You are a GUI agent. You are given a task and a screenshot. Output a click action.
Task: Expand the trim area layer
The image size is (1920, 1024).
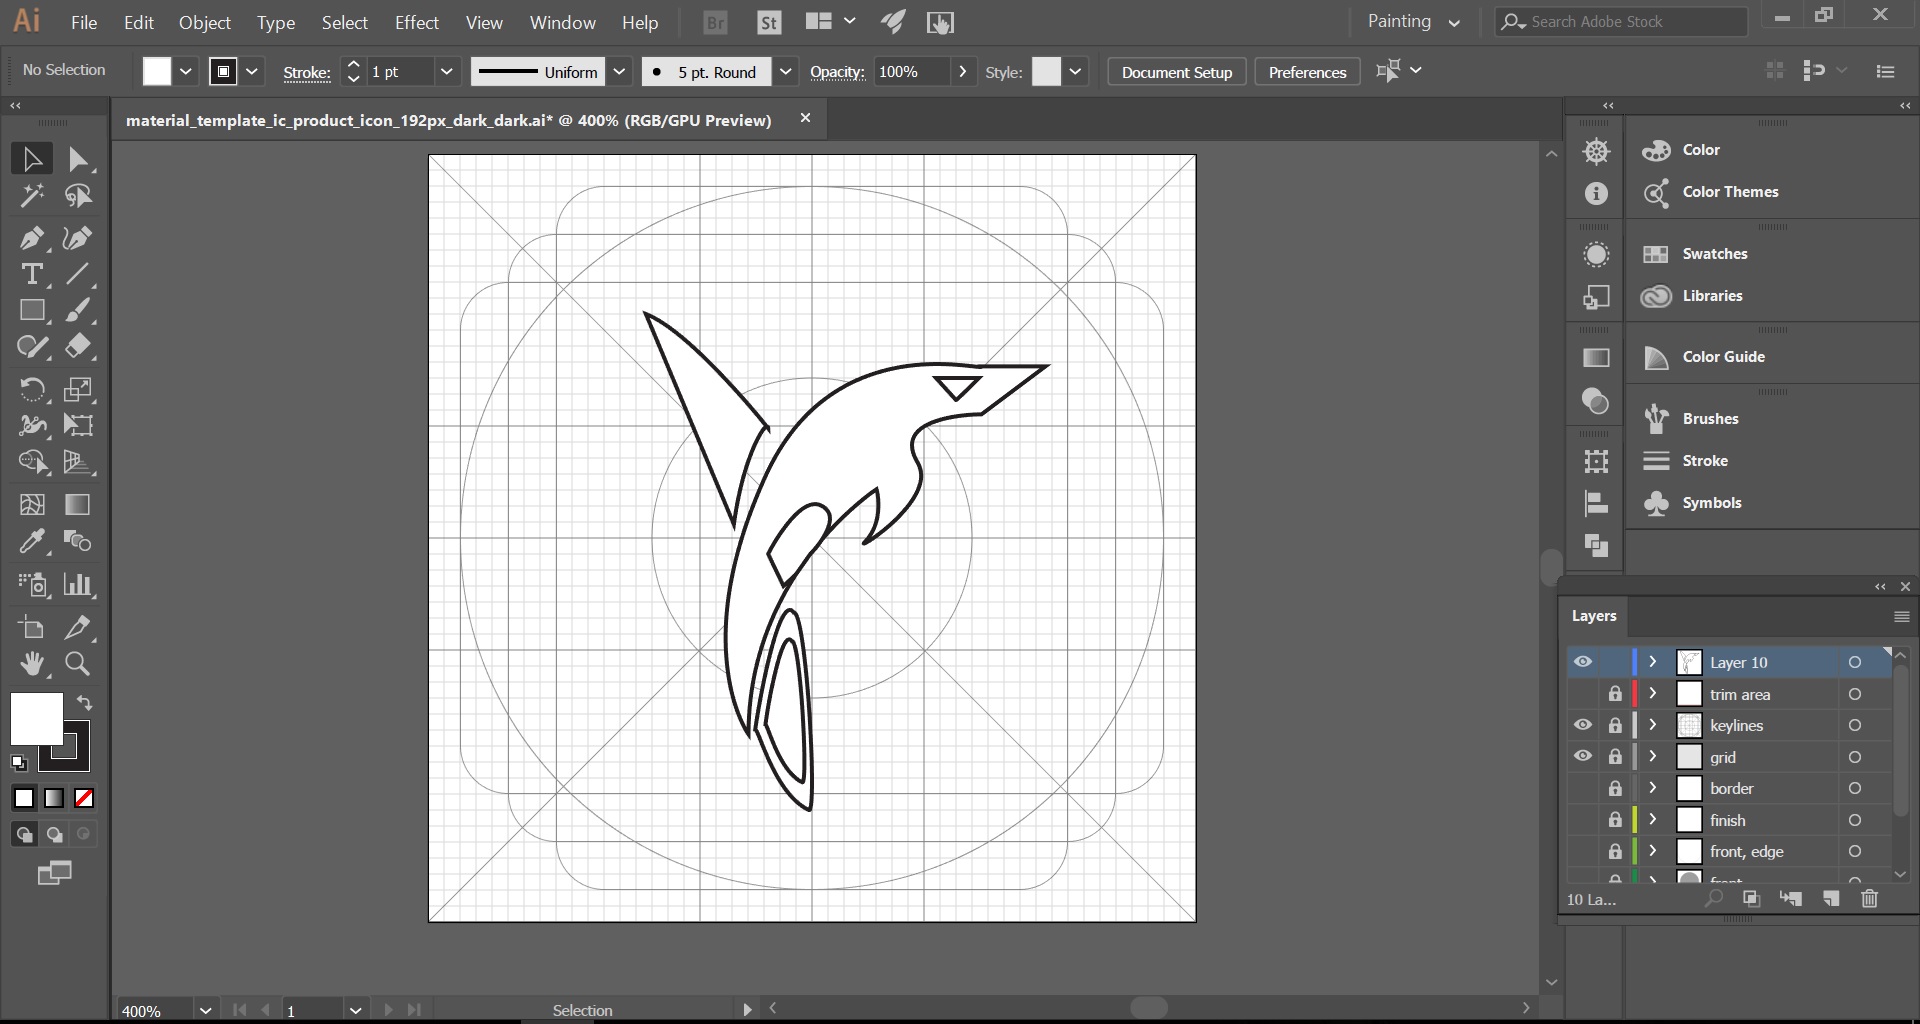tap(1653, 694)
